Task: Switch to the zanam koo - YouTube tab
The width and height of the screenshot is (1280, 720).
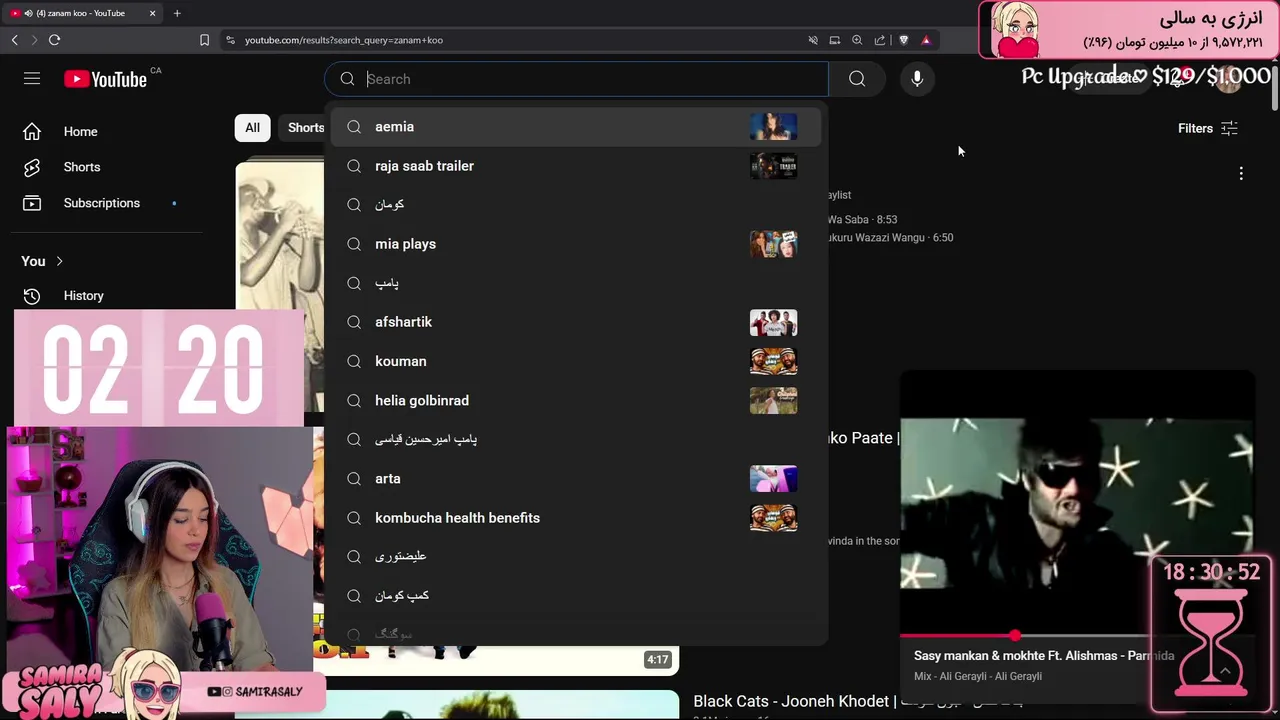Action: 82,13
